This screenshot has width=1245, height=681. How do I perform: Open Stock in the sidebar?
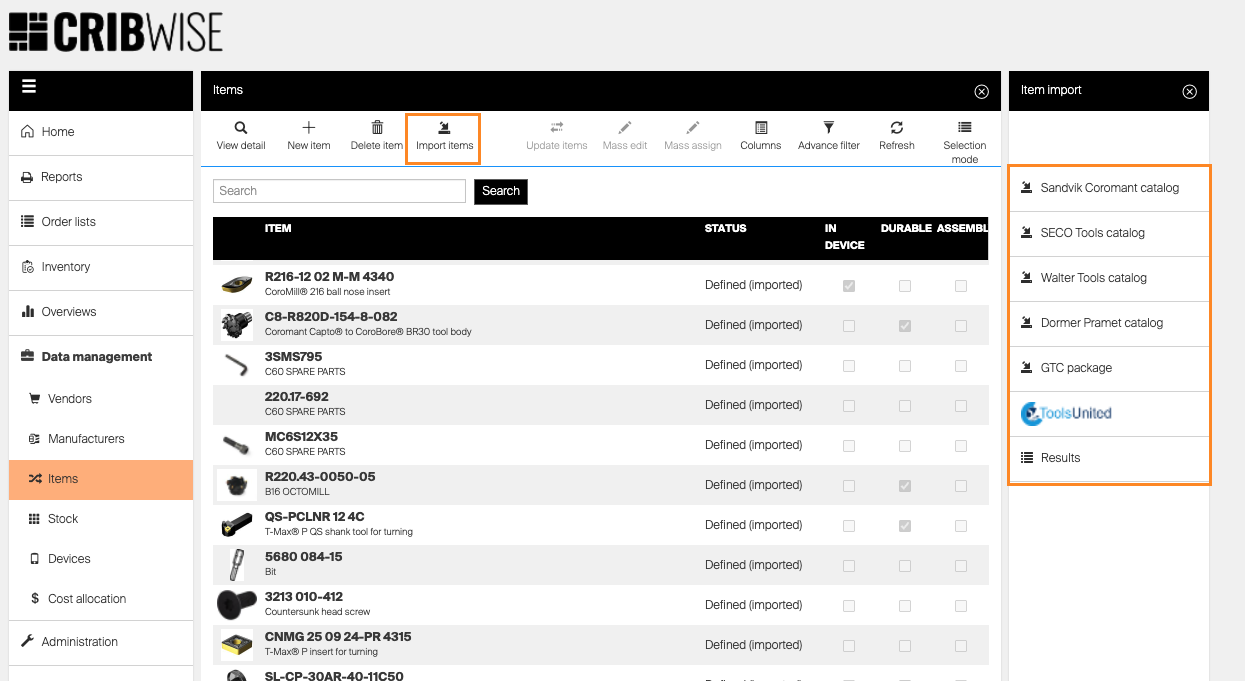coord(63,519)
